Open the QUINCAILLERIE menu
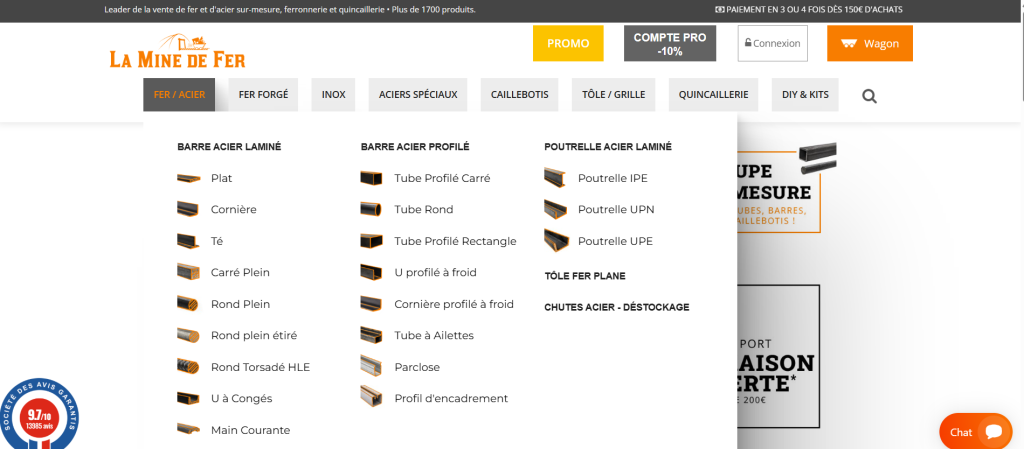Viewport: 1024px width, 449px height. (713, 95)
